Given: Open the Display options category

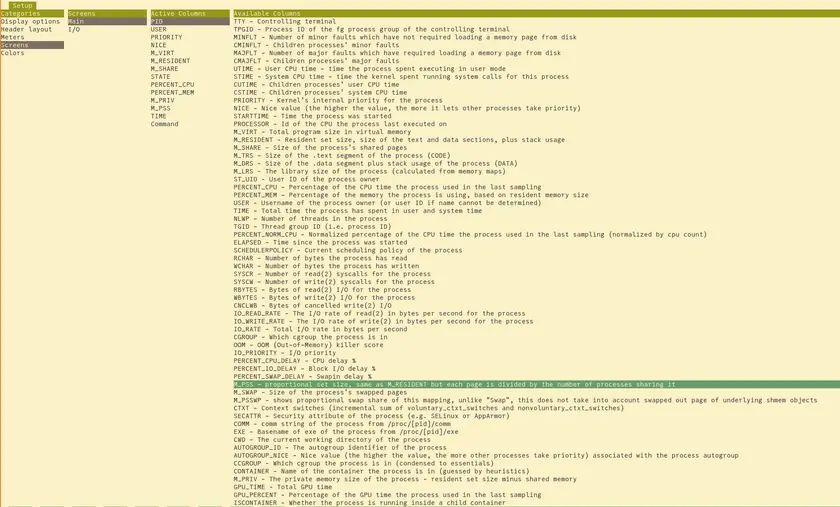Looking at the screenshot, I should (31, 21).
